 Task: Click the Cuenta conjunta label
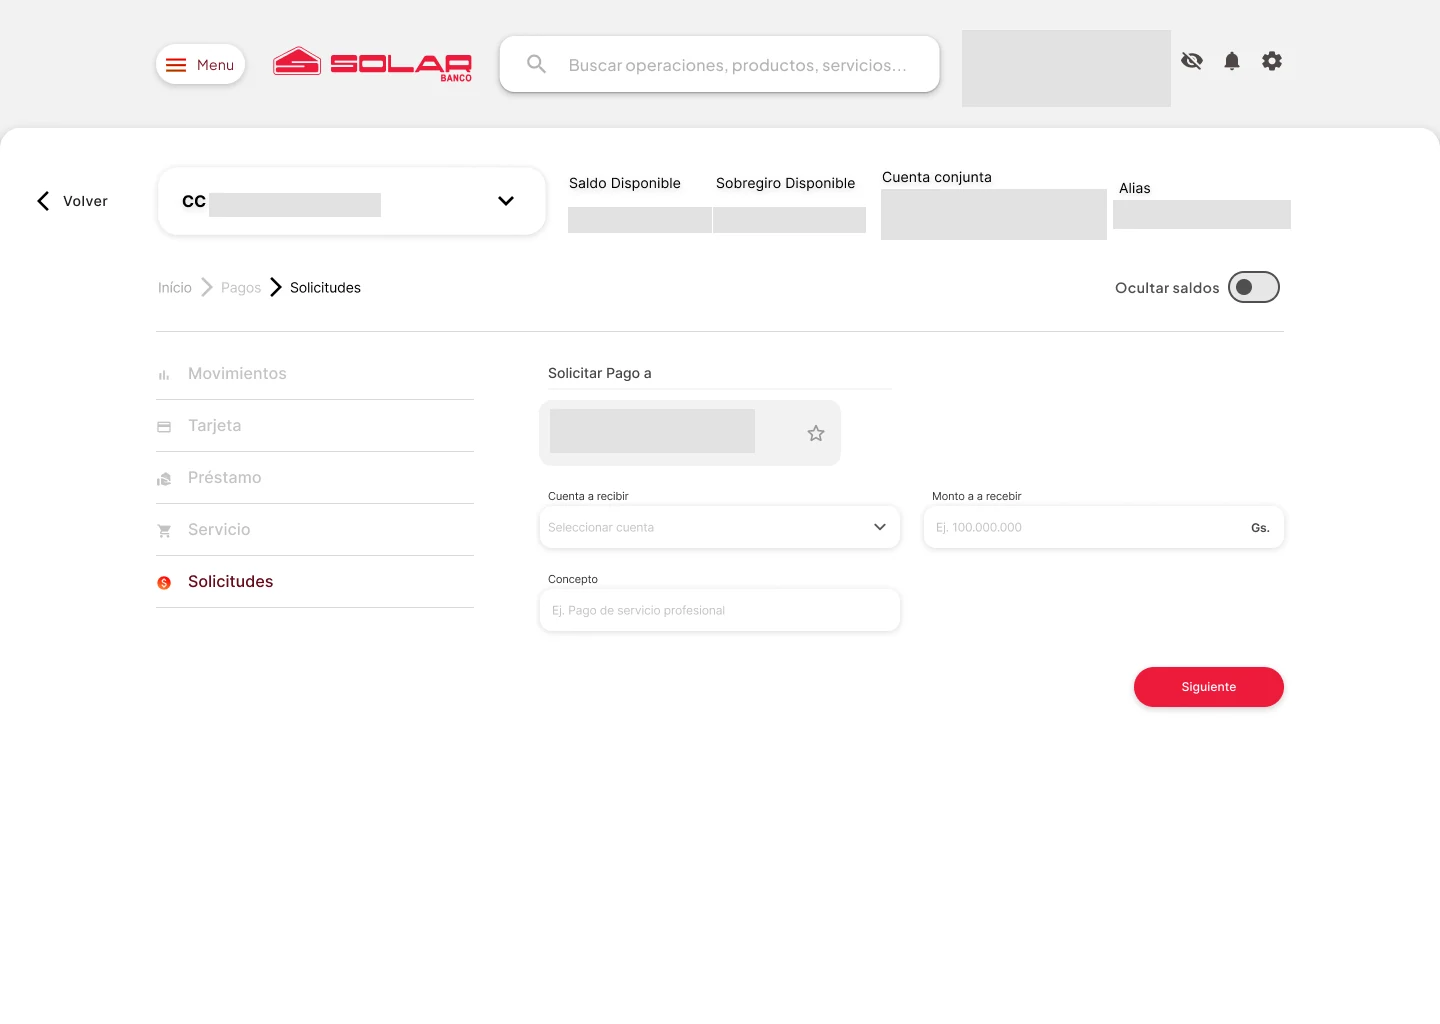pos(937,177)
